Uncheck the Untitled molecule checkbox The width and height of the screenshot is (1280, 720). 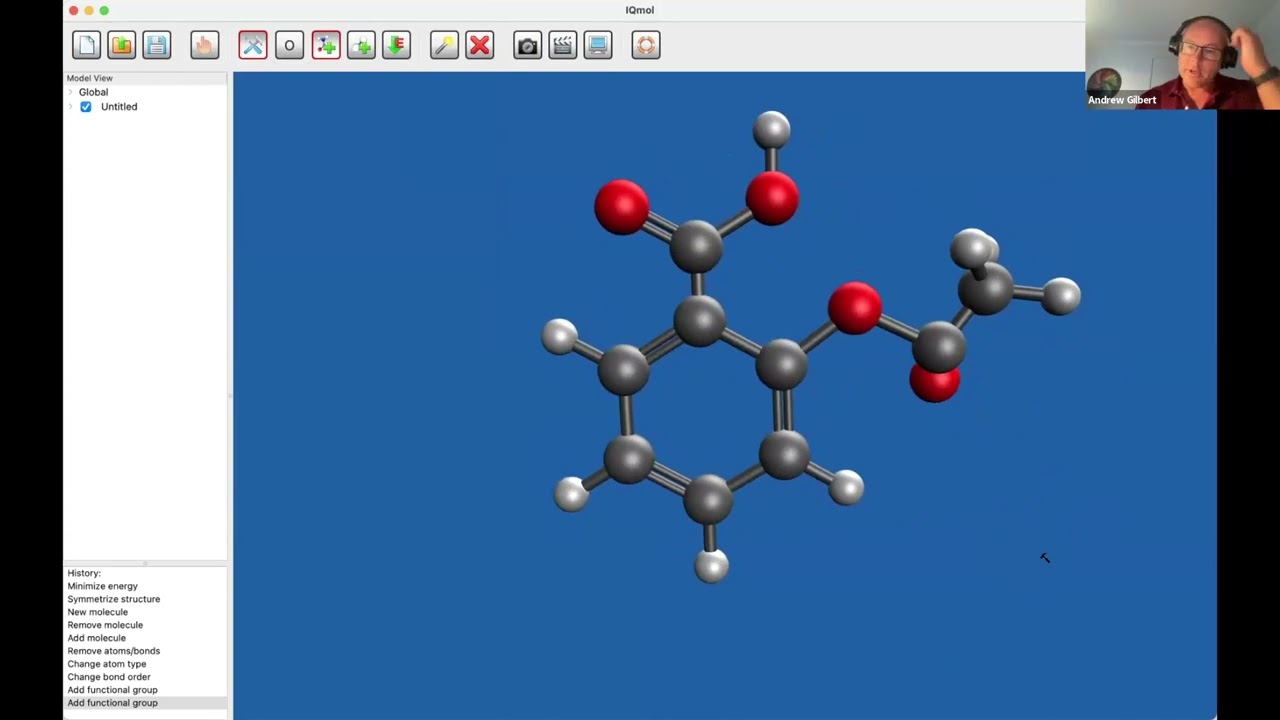coord(86,107)
